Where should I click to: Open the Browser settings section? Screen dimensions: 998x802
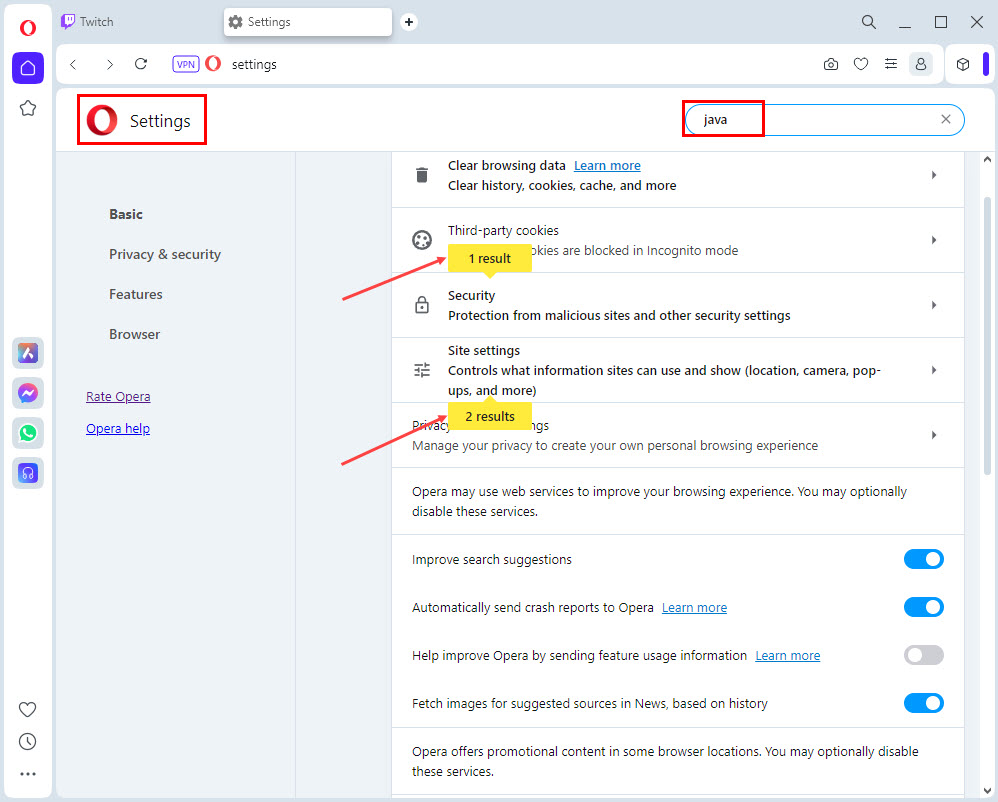point(134,335)
